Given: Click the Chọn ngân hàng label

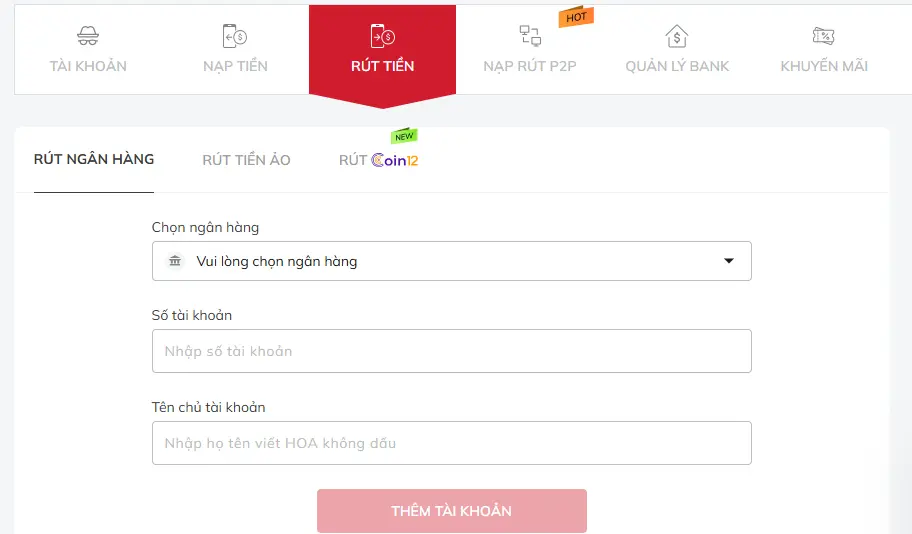Looking at the screenshot, I should [205, 227].
